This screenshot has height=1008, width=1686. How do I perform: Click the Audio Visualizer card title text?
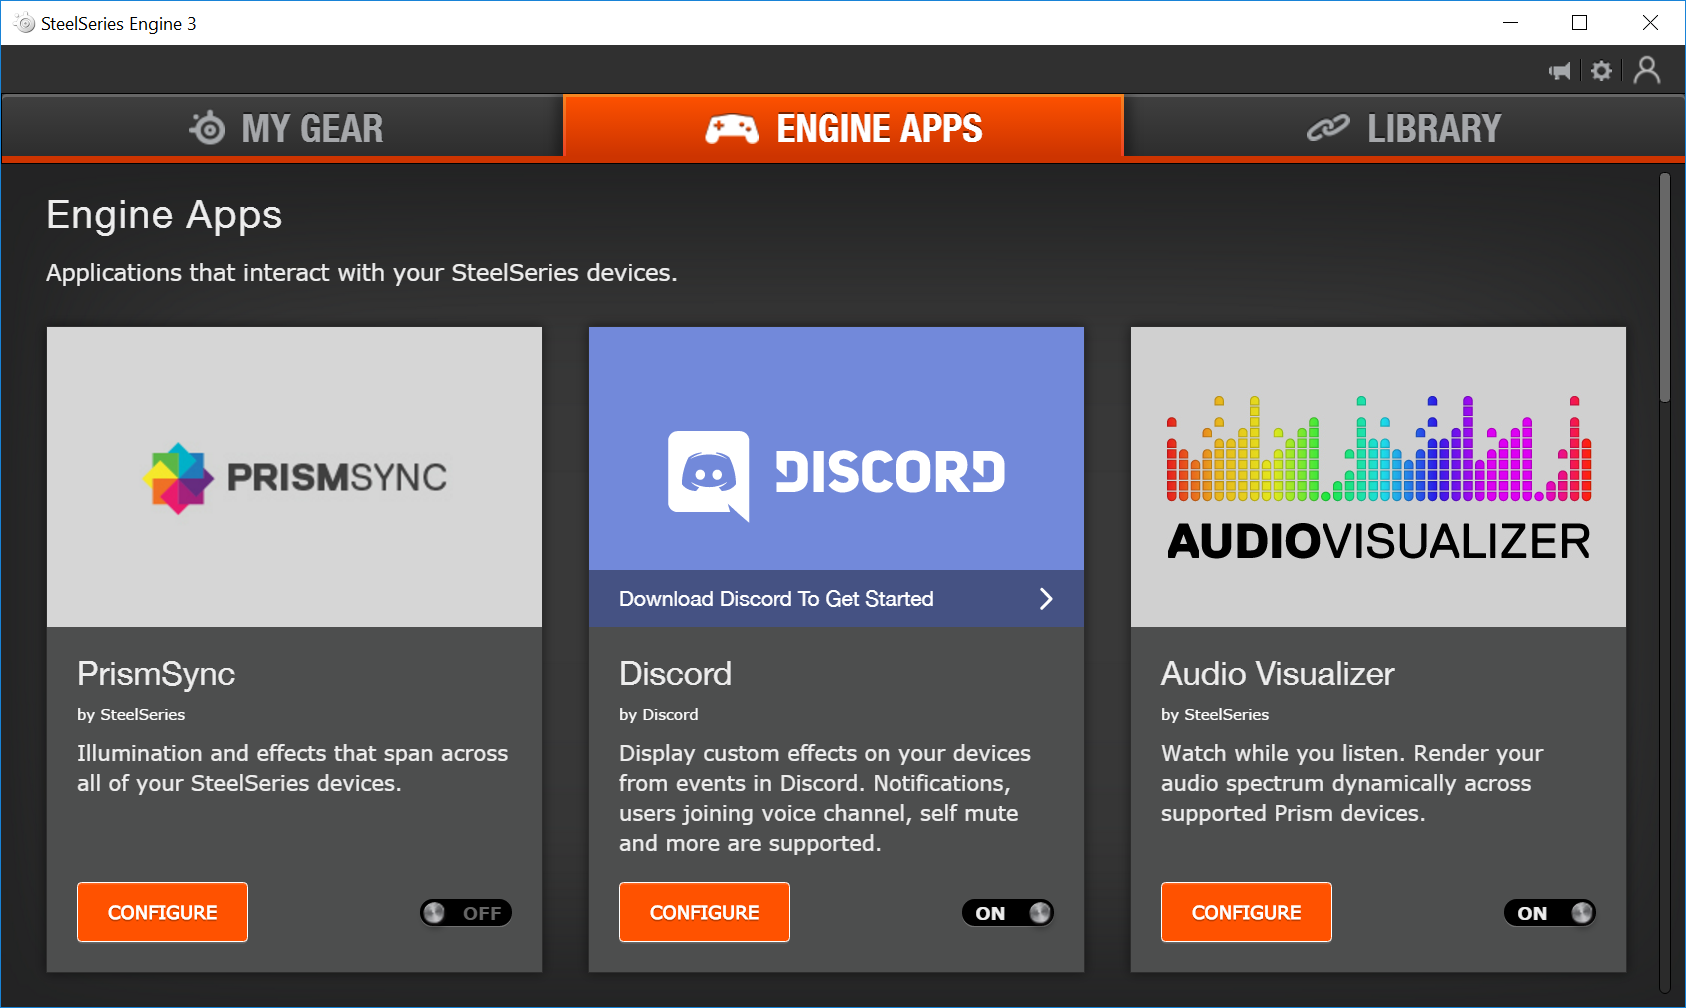pyautogui.click(x=1277, y=674)
